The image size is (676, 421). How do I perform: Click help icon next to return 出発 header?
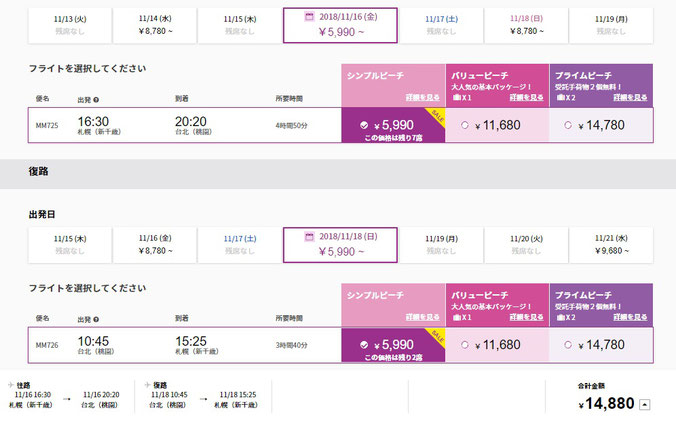(96, 319)
